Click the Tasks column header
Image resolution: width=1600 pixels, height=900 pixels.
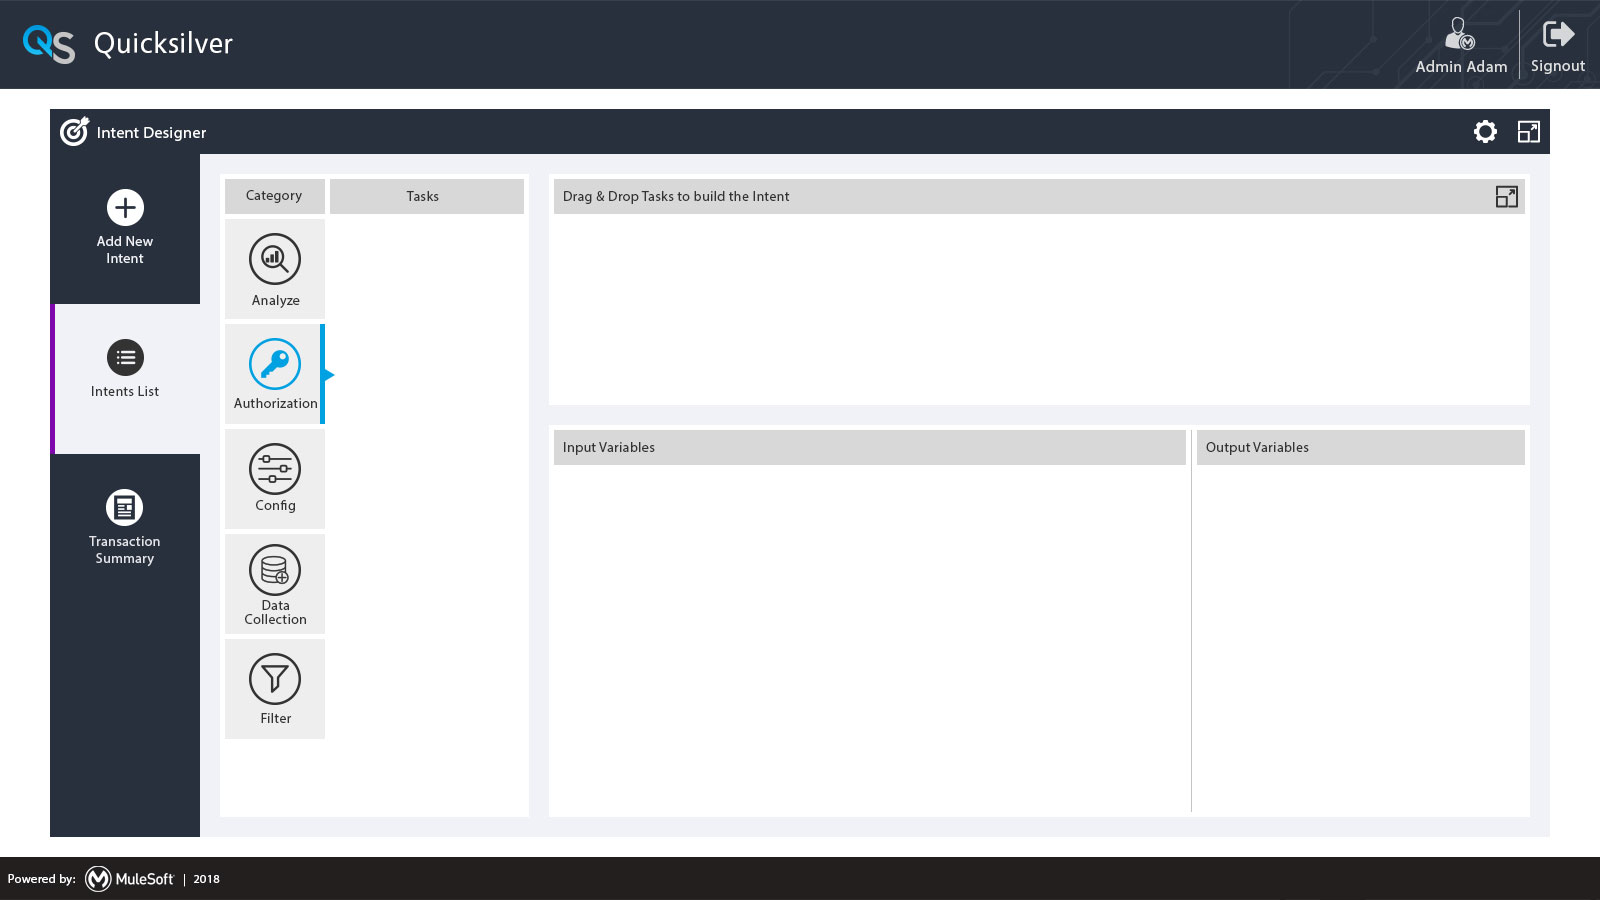tap(423, 196)
